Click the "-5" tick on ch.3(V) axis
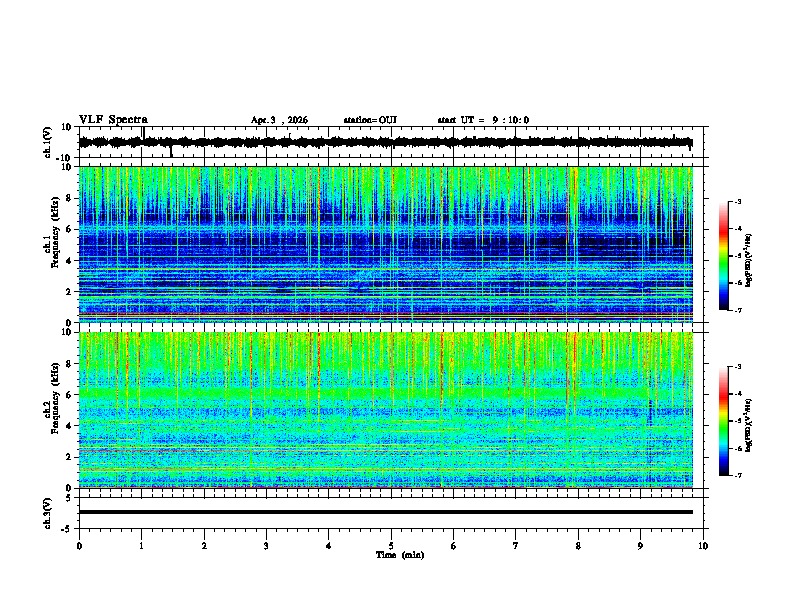 click(67, 528)
